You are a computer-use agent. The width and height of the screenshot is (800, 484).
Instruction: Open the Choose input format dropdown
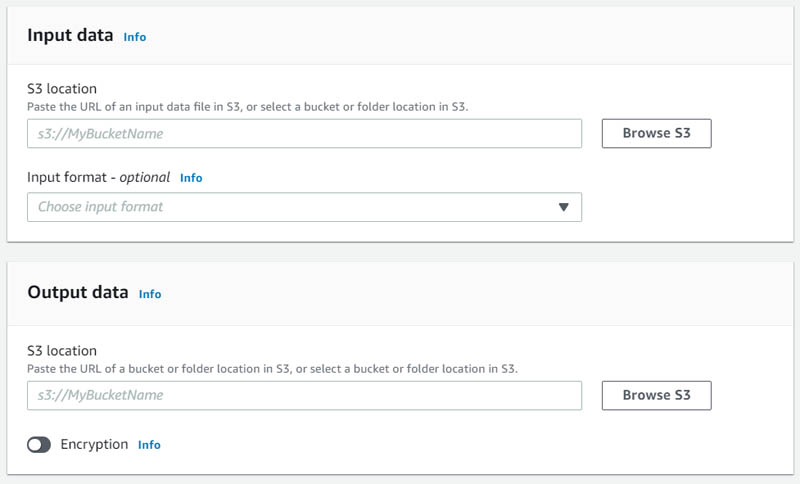pos(304,207)
